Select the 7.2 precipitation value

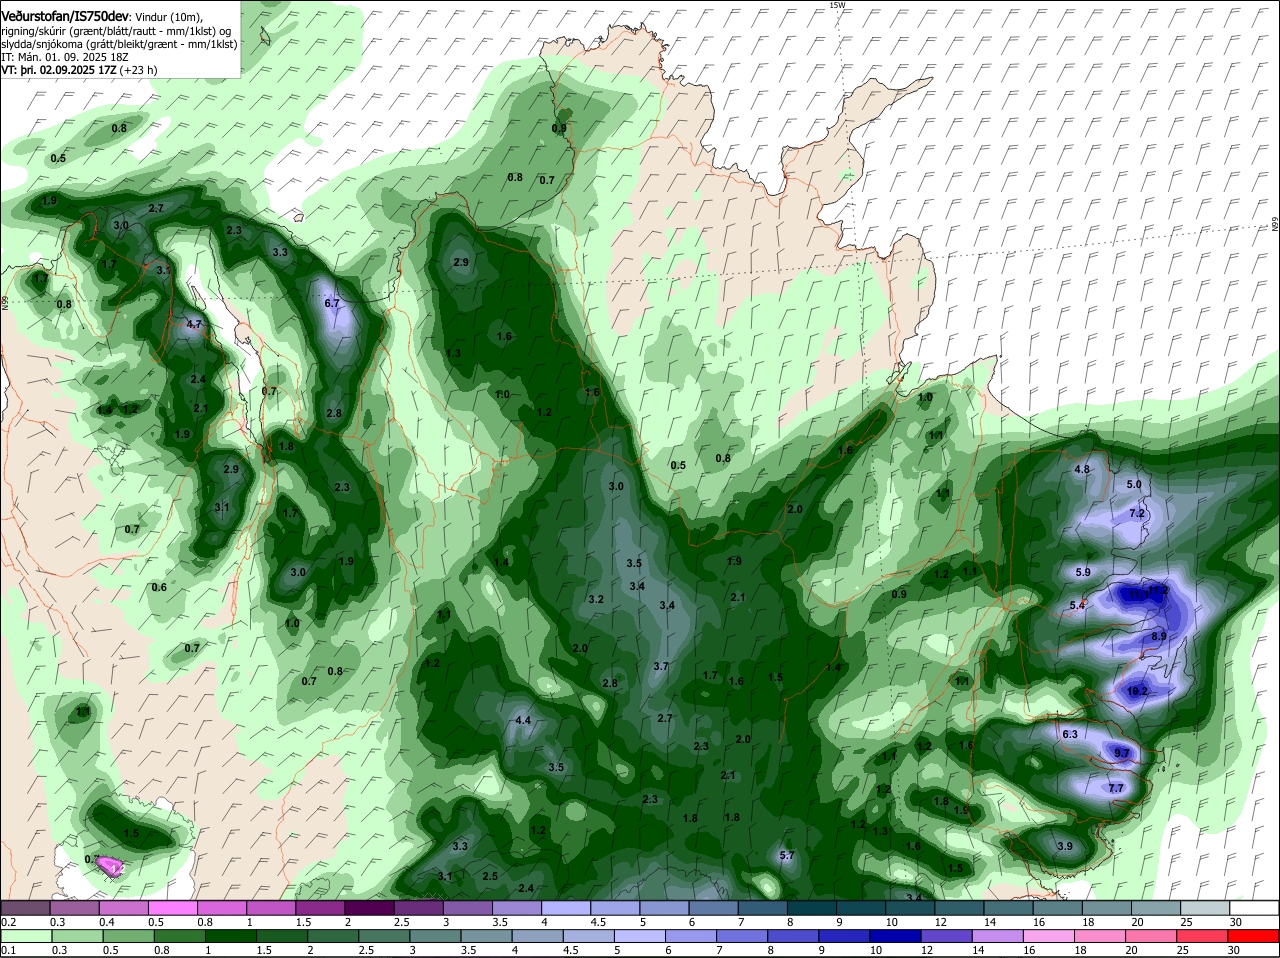(x=1137, y=513)
